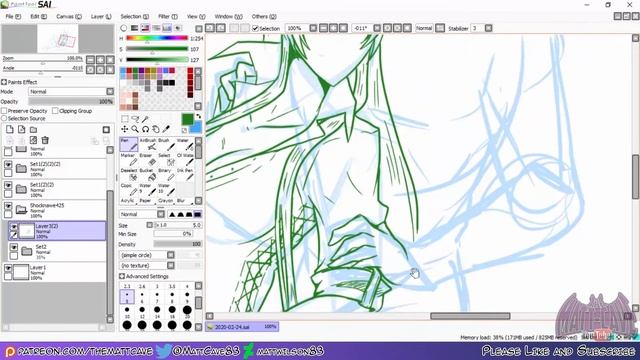The width and height of the screenshot is (640, 360).
Task: Select brush size preset 6
Action: click(x=142, y=296)
